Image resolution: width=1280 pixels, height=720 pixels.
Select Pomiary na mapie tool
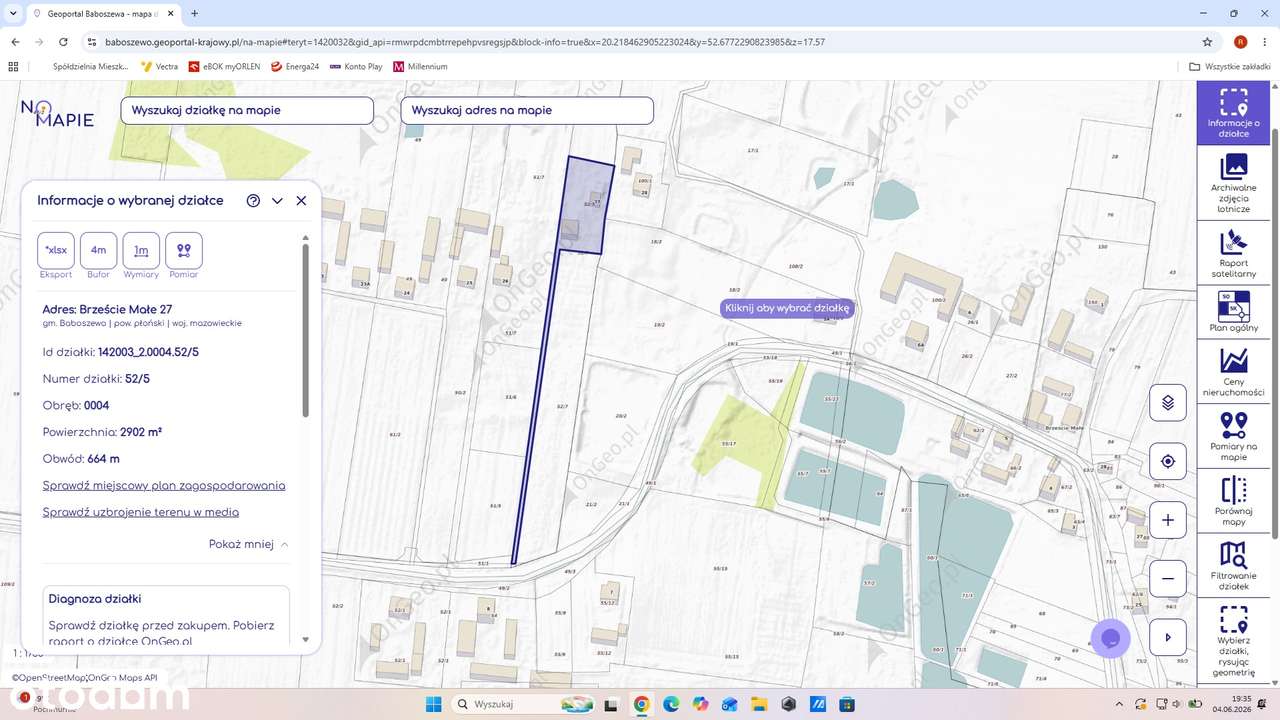pos(1233,437)
